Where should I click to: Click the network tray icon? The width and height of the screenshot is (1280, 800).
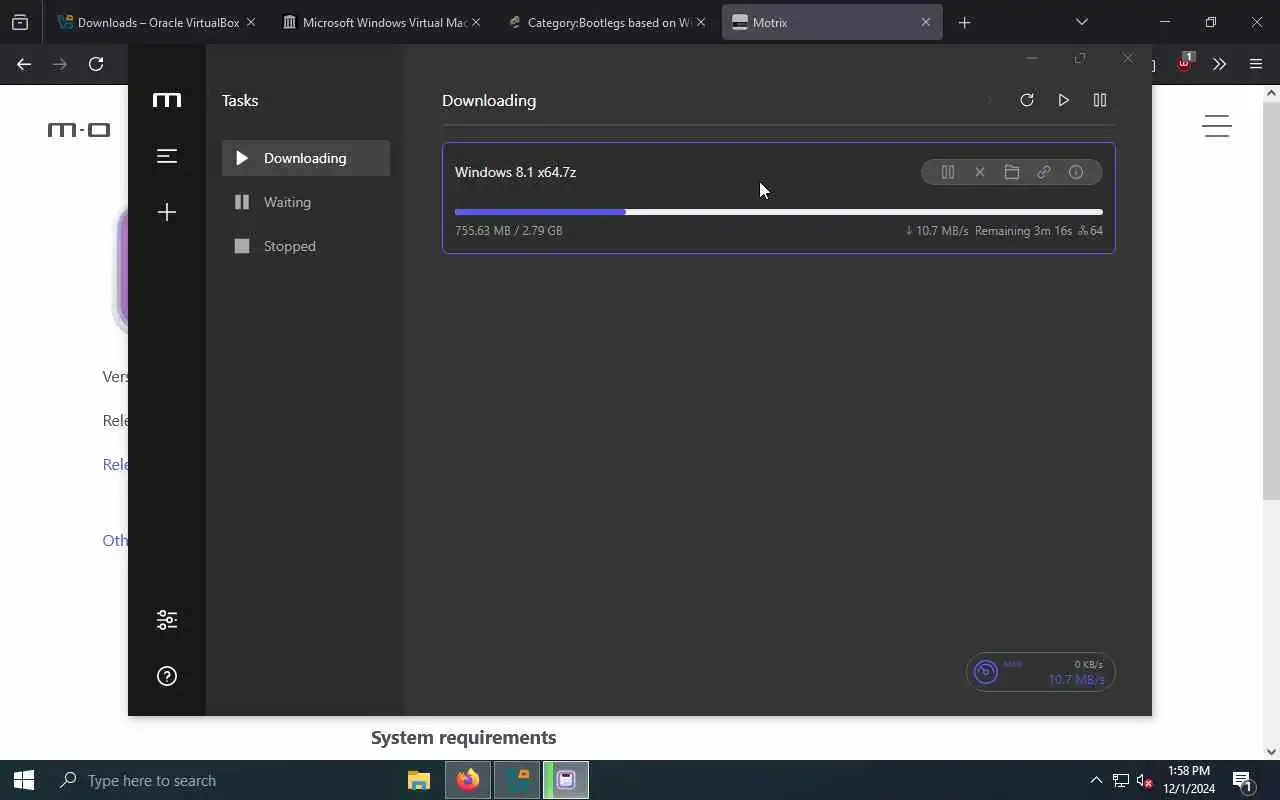point(1121,780)
